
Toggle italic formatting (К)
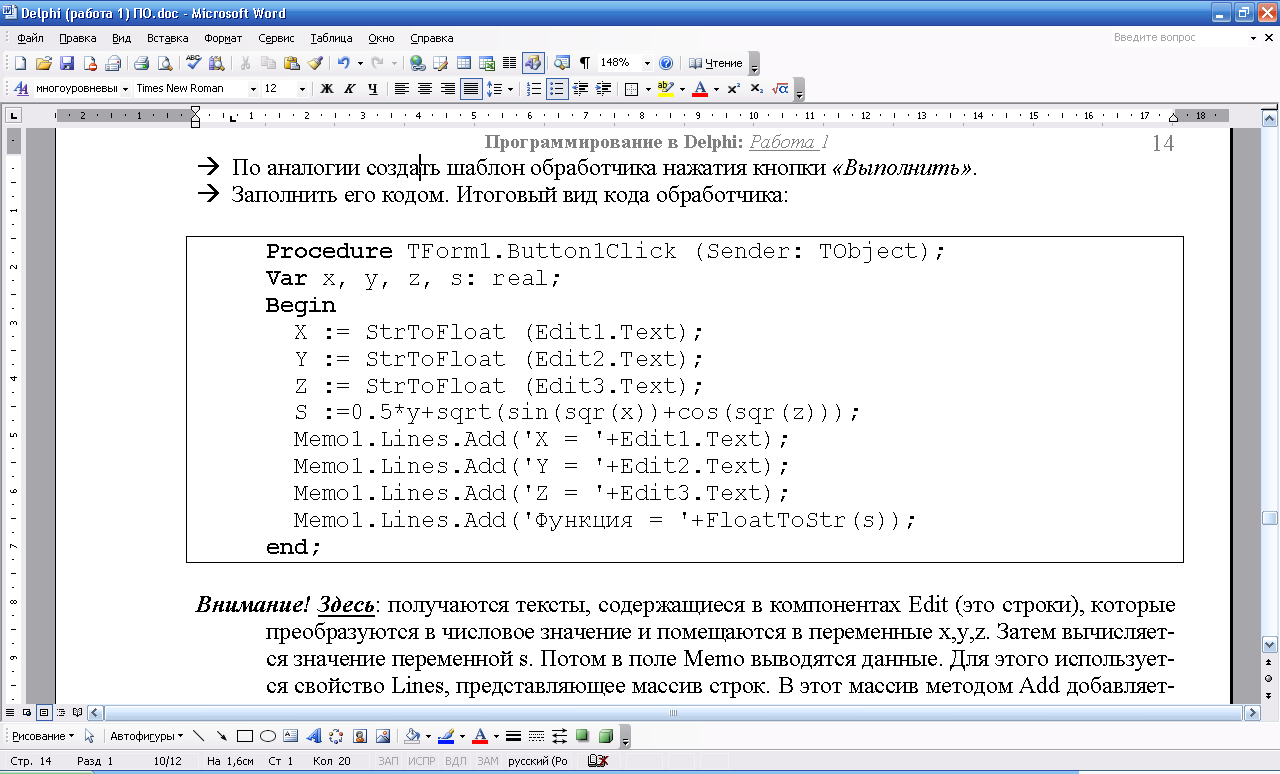pos(350,89)
